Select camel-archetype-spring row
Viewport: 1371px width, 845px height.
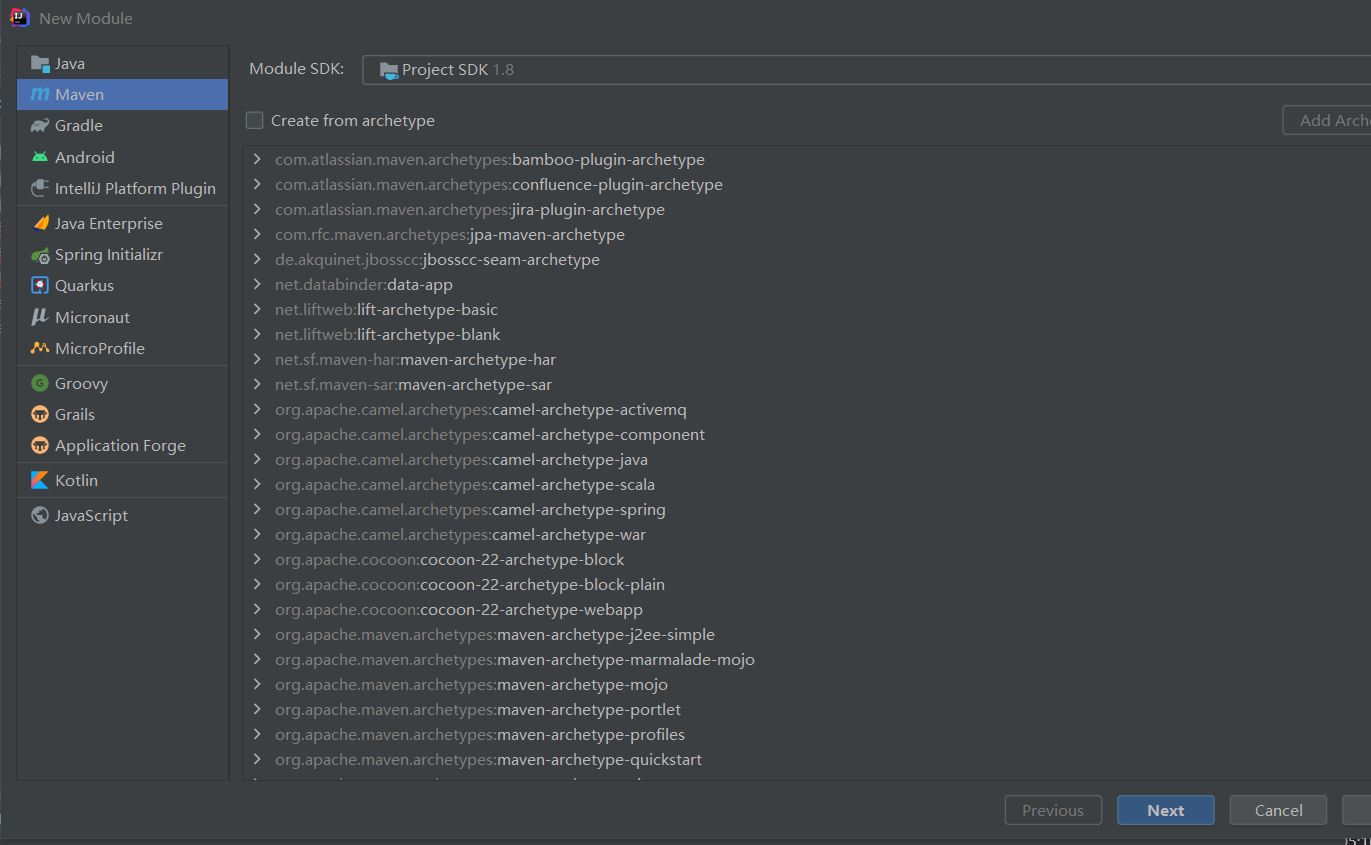pos(807,509)
